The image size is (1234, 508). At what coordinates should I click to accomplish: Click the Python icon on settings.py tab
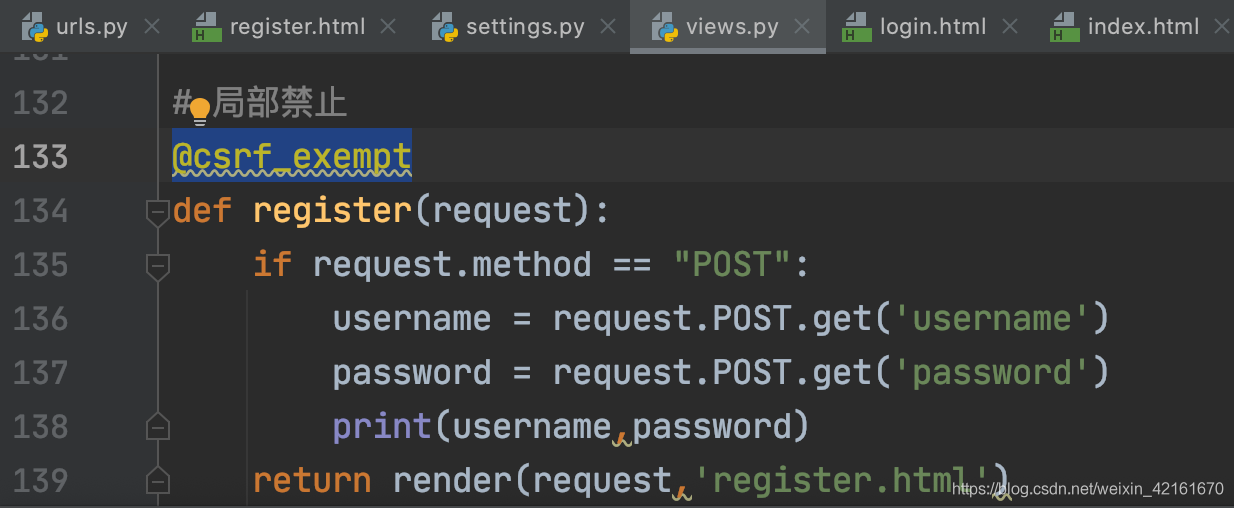[445, 27]
